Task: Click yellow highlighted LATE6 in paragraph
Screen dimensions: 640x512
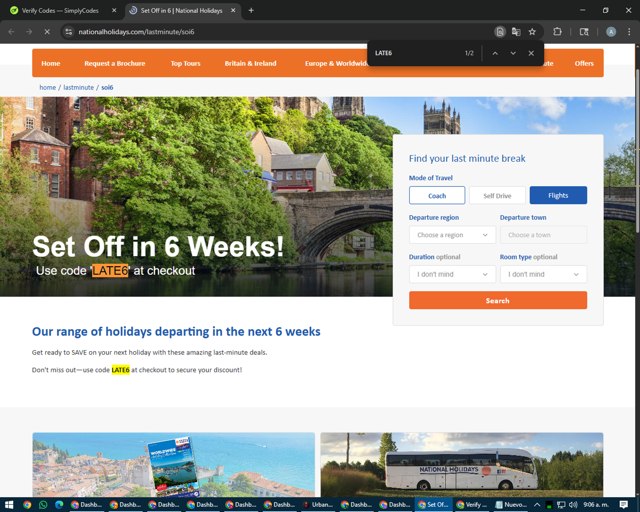Action: 120,370
